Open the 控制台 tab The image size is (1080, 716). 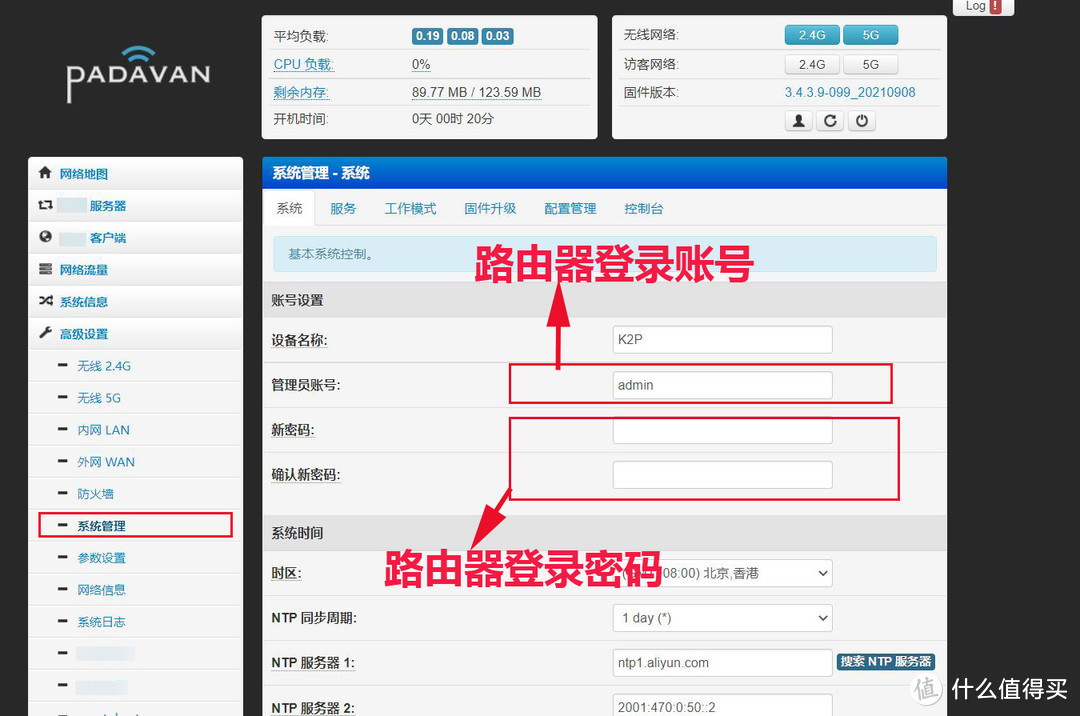(643, 208)
